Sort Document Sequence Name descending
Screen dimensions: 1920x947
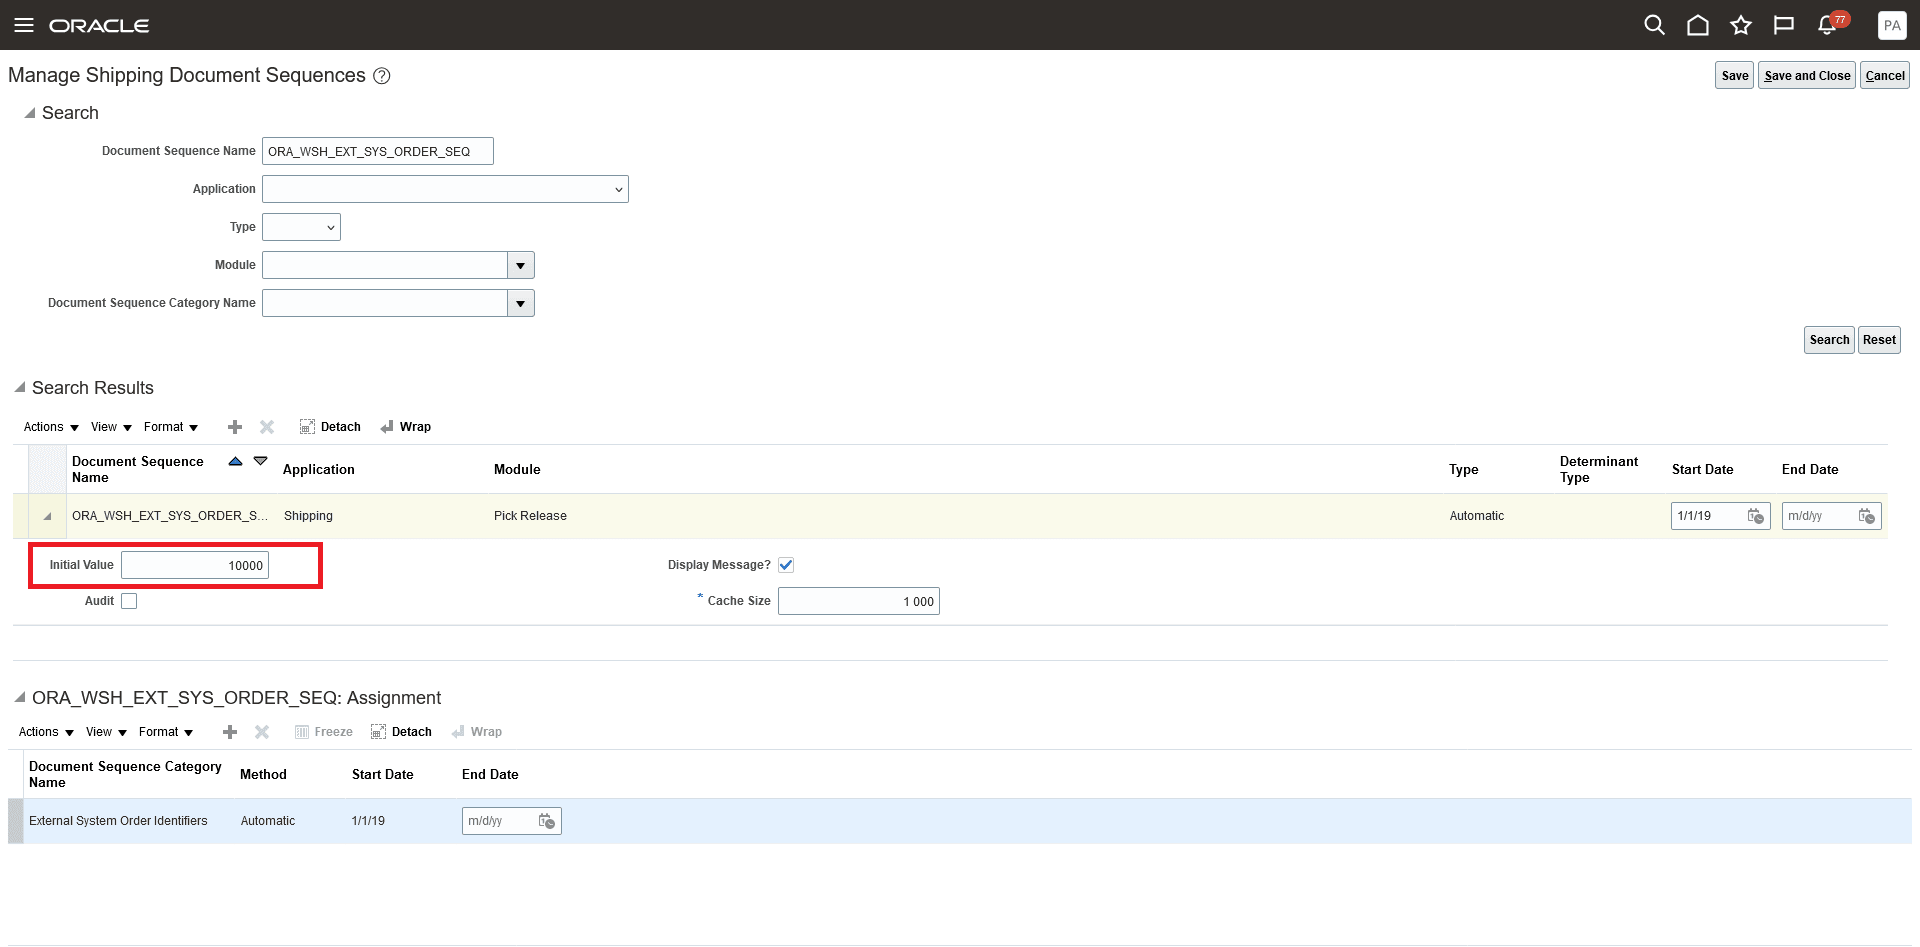261,461
